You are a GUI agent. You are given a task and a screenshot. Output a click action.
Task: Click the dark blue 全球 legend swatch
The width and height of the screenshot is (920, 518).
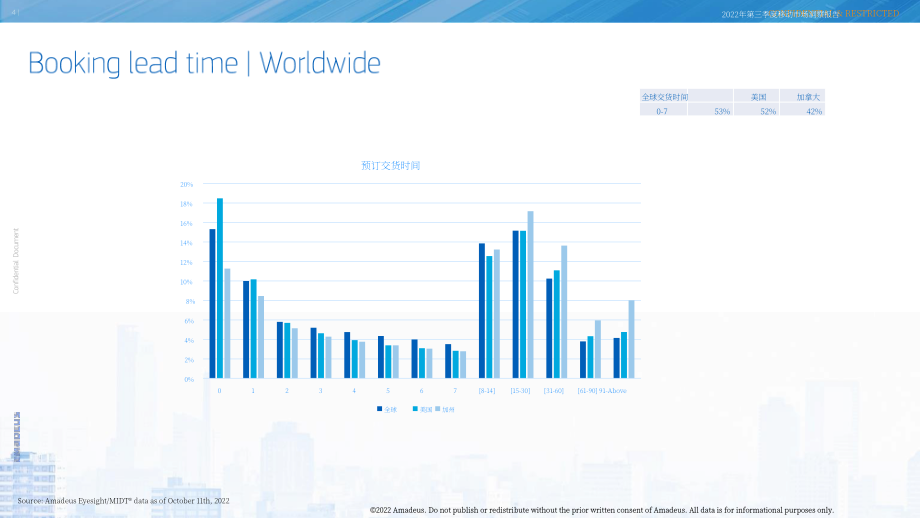380,409
